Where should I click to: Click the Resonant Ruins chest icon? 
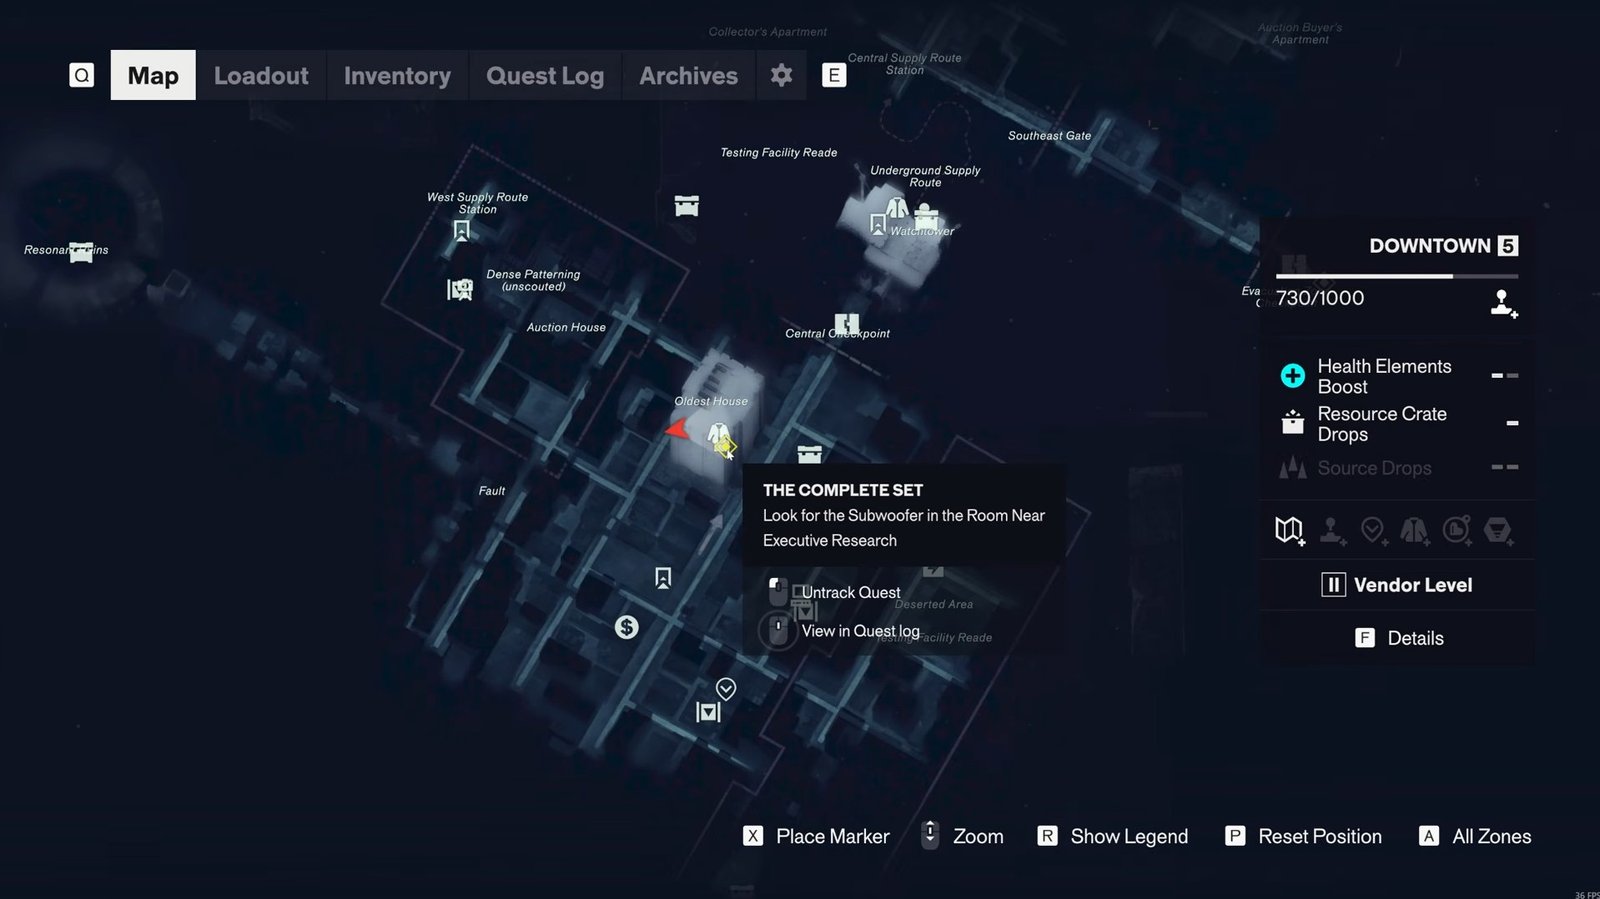81,252
